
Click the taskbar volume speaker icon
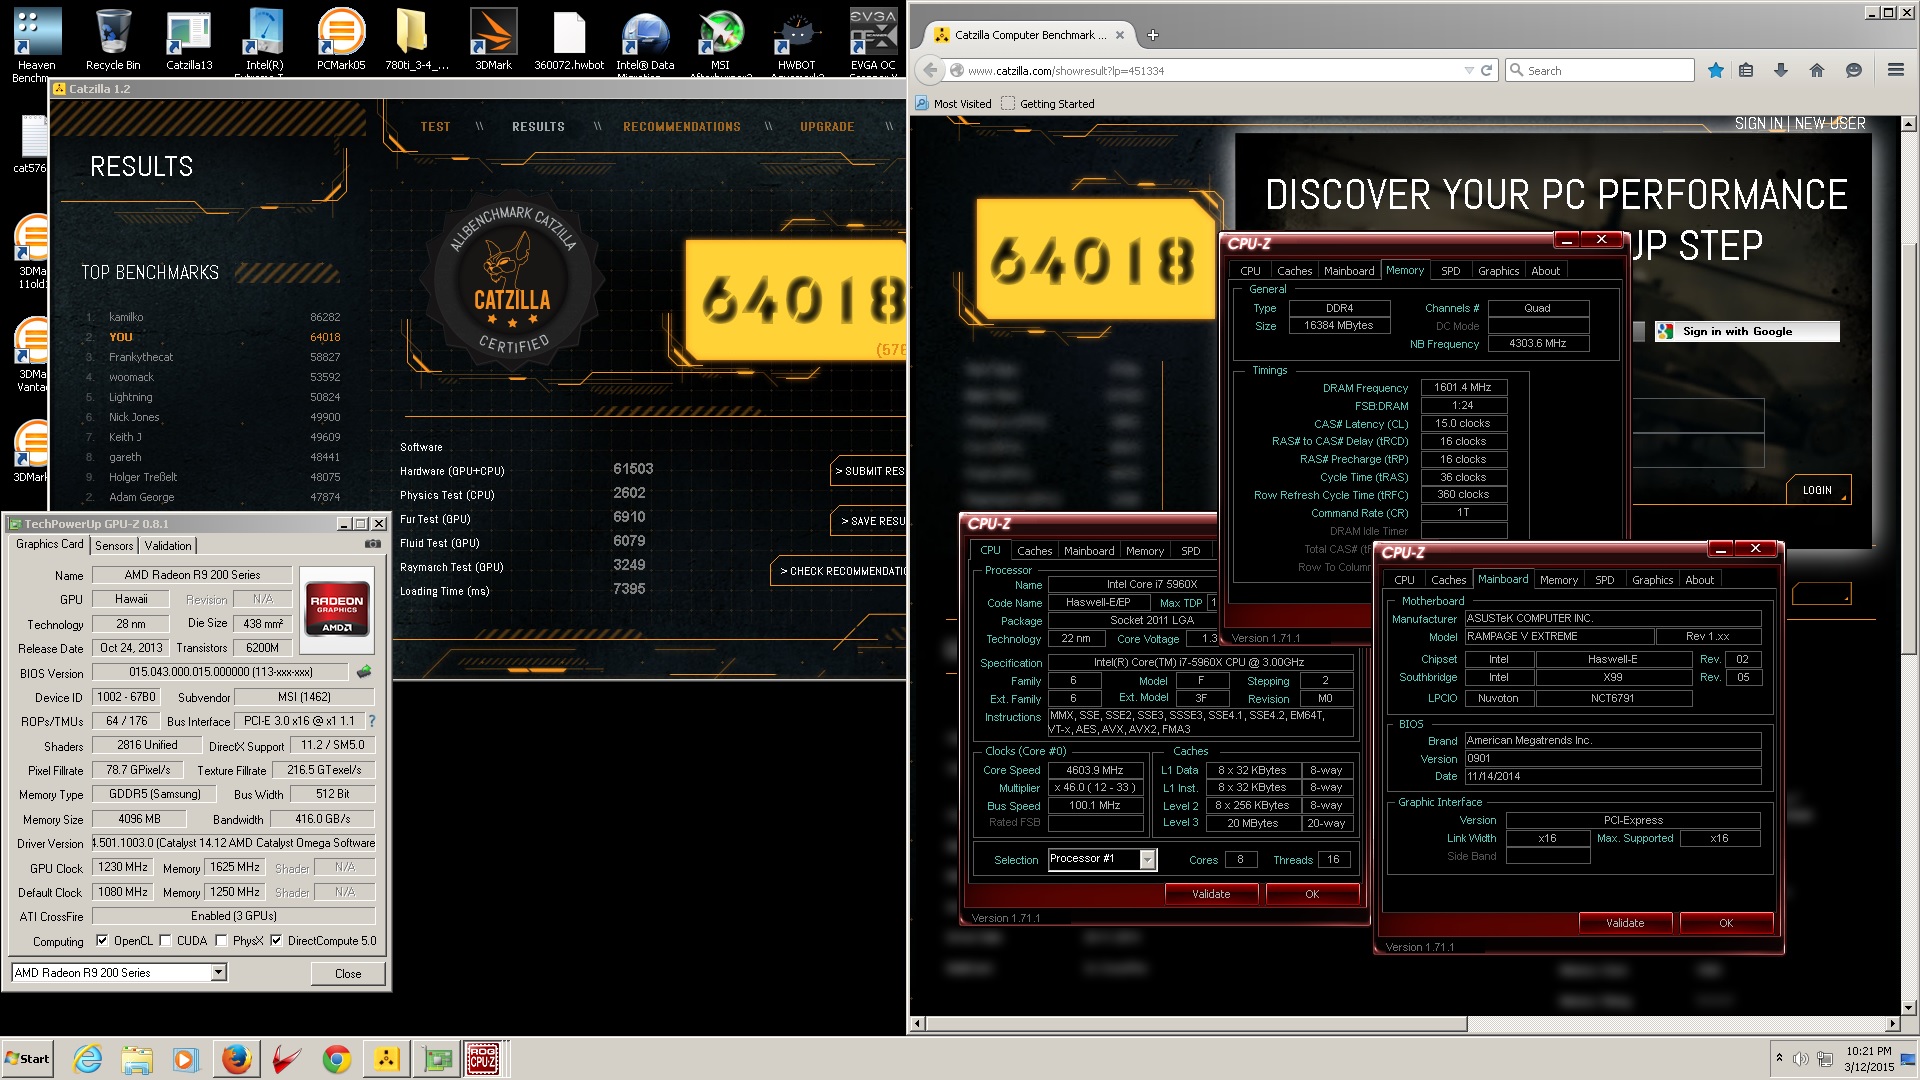1801,1059
